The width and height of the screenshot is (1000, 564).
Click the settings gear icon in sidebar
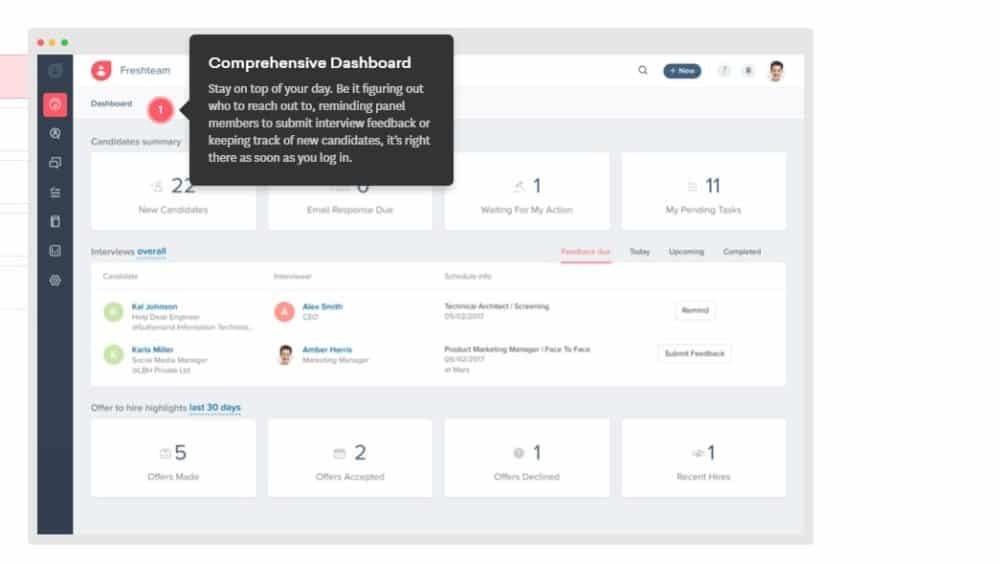[55, 281]
